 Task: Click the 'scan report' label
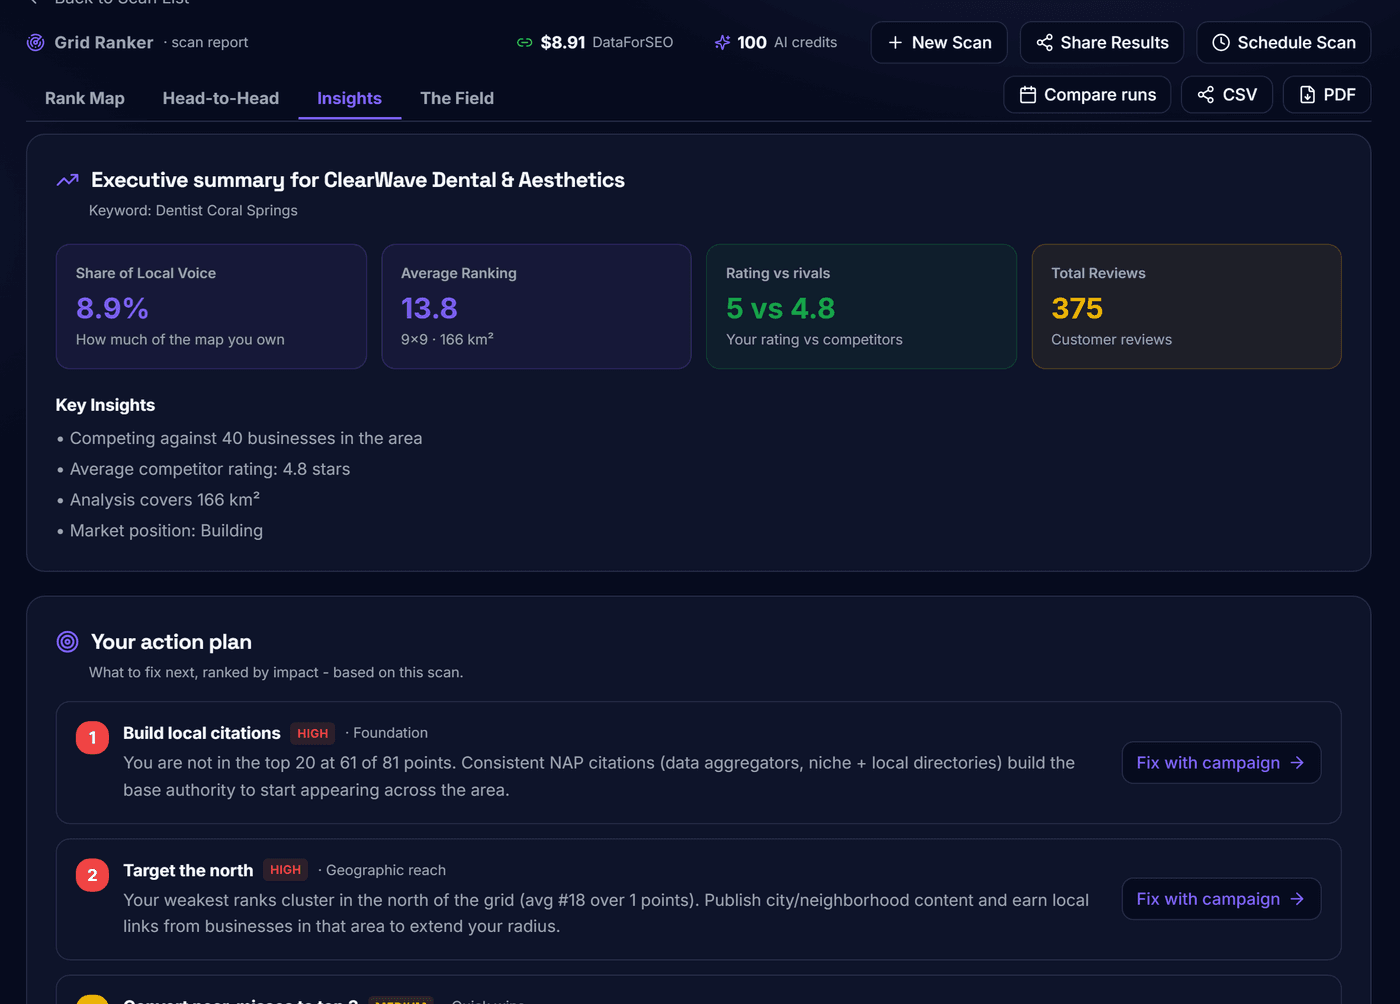click(209, 42)
